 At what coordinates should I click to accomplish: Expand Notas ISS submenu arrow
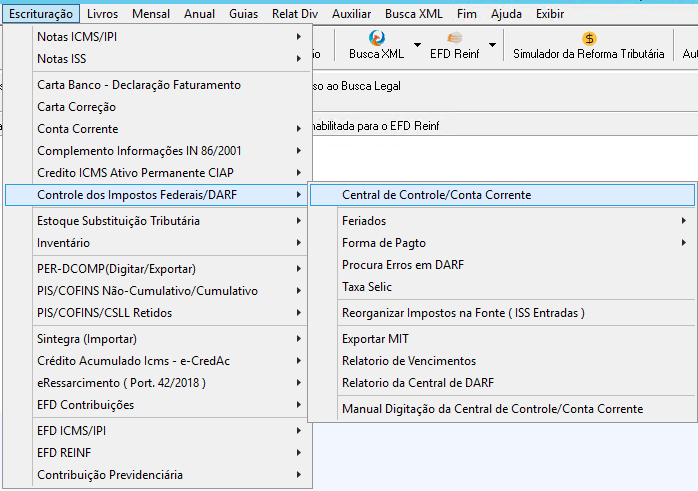tap(299, 58)
